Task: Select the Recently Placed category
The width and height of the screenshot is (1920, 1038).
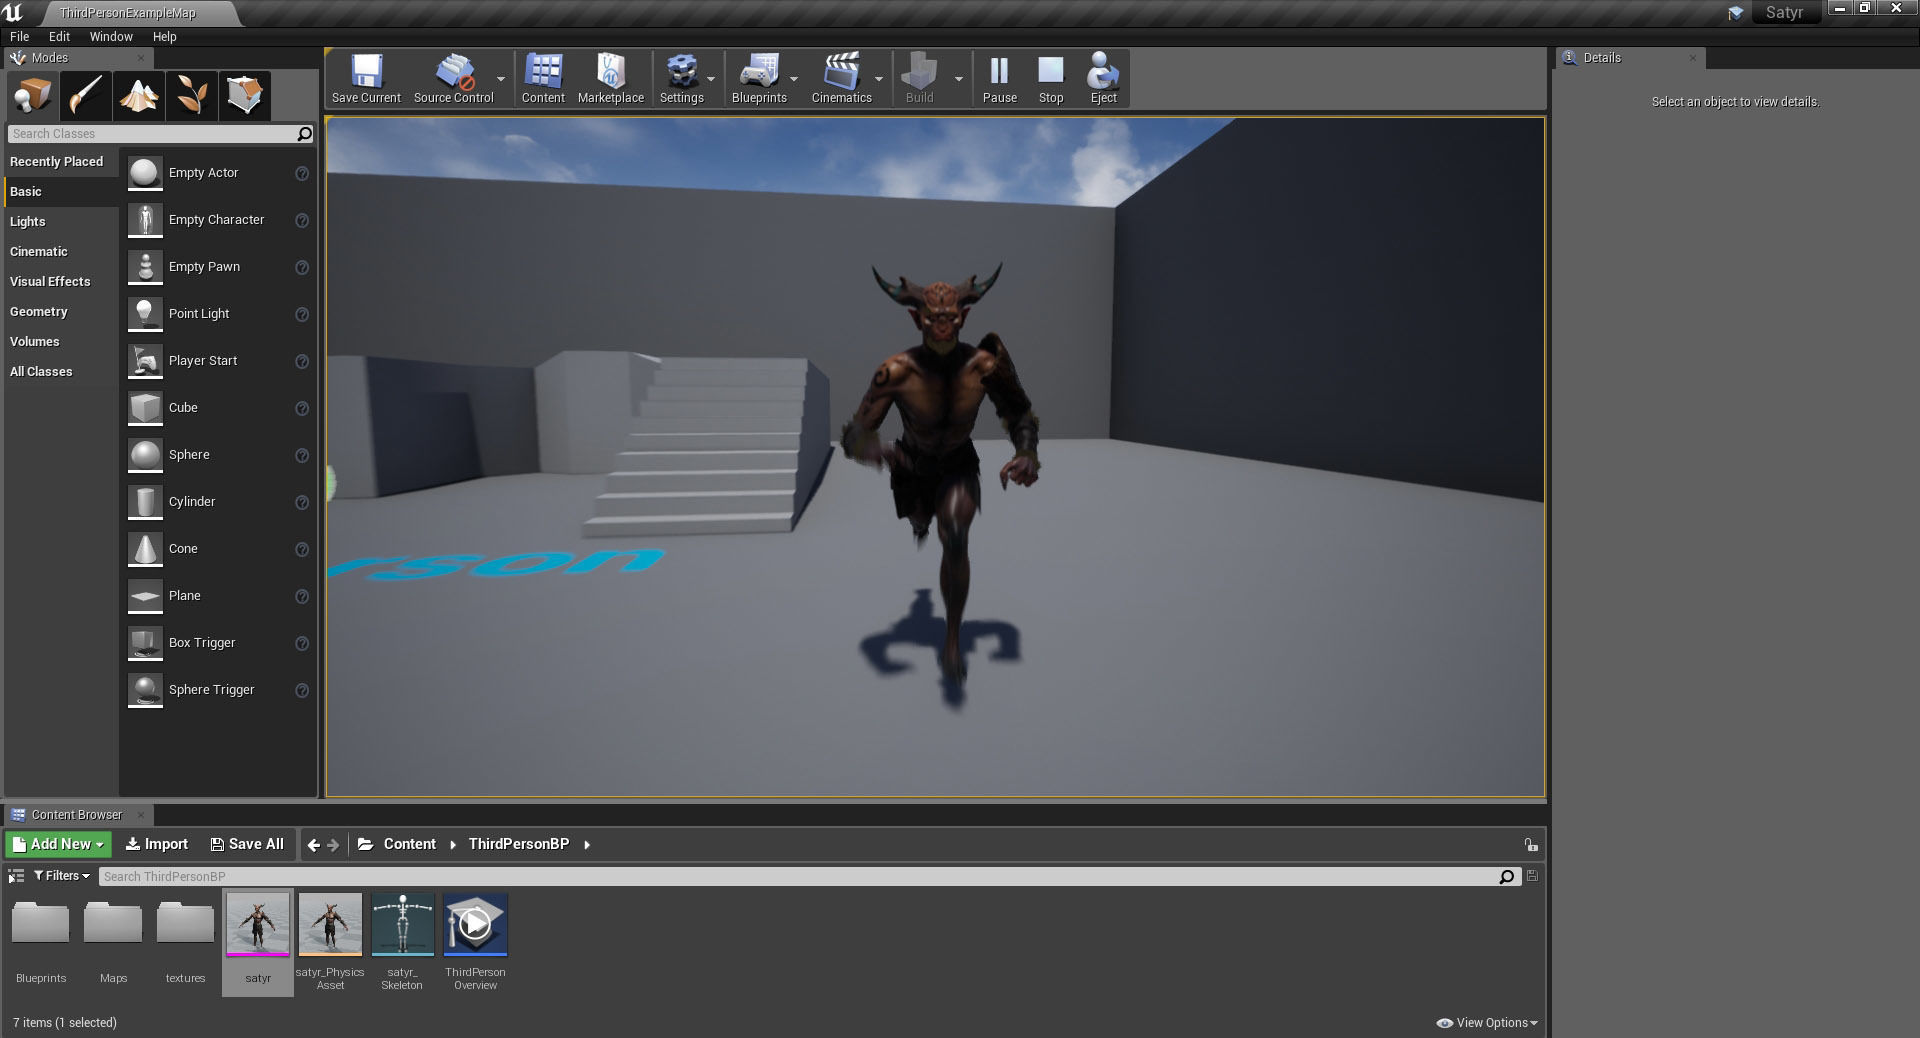Action: [57, 161]
